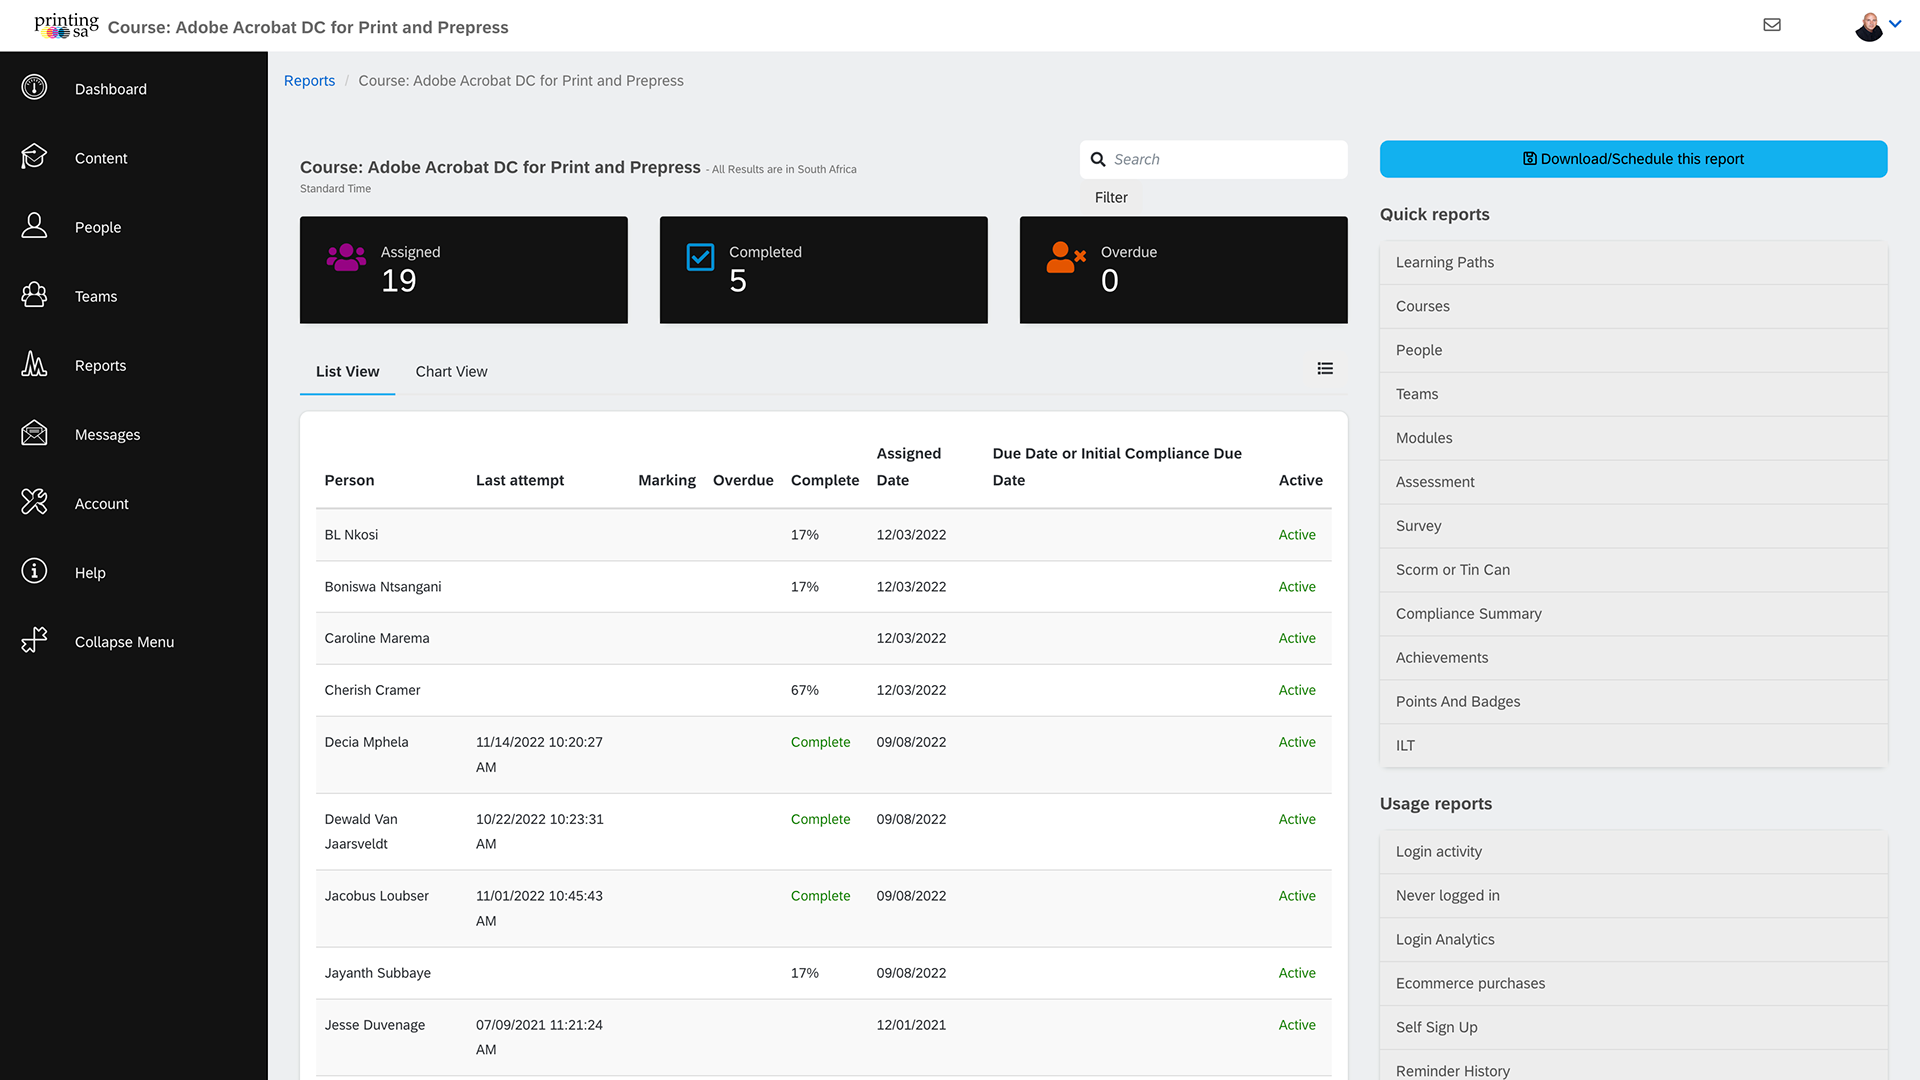The width and height of the screenshot is (1920, 1080).
Task: Open the Self Sign Up report
Action: [x=1633, y=1028]
